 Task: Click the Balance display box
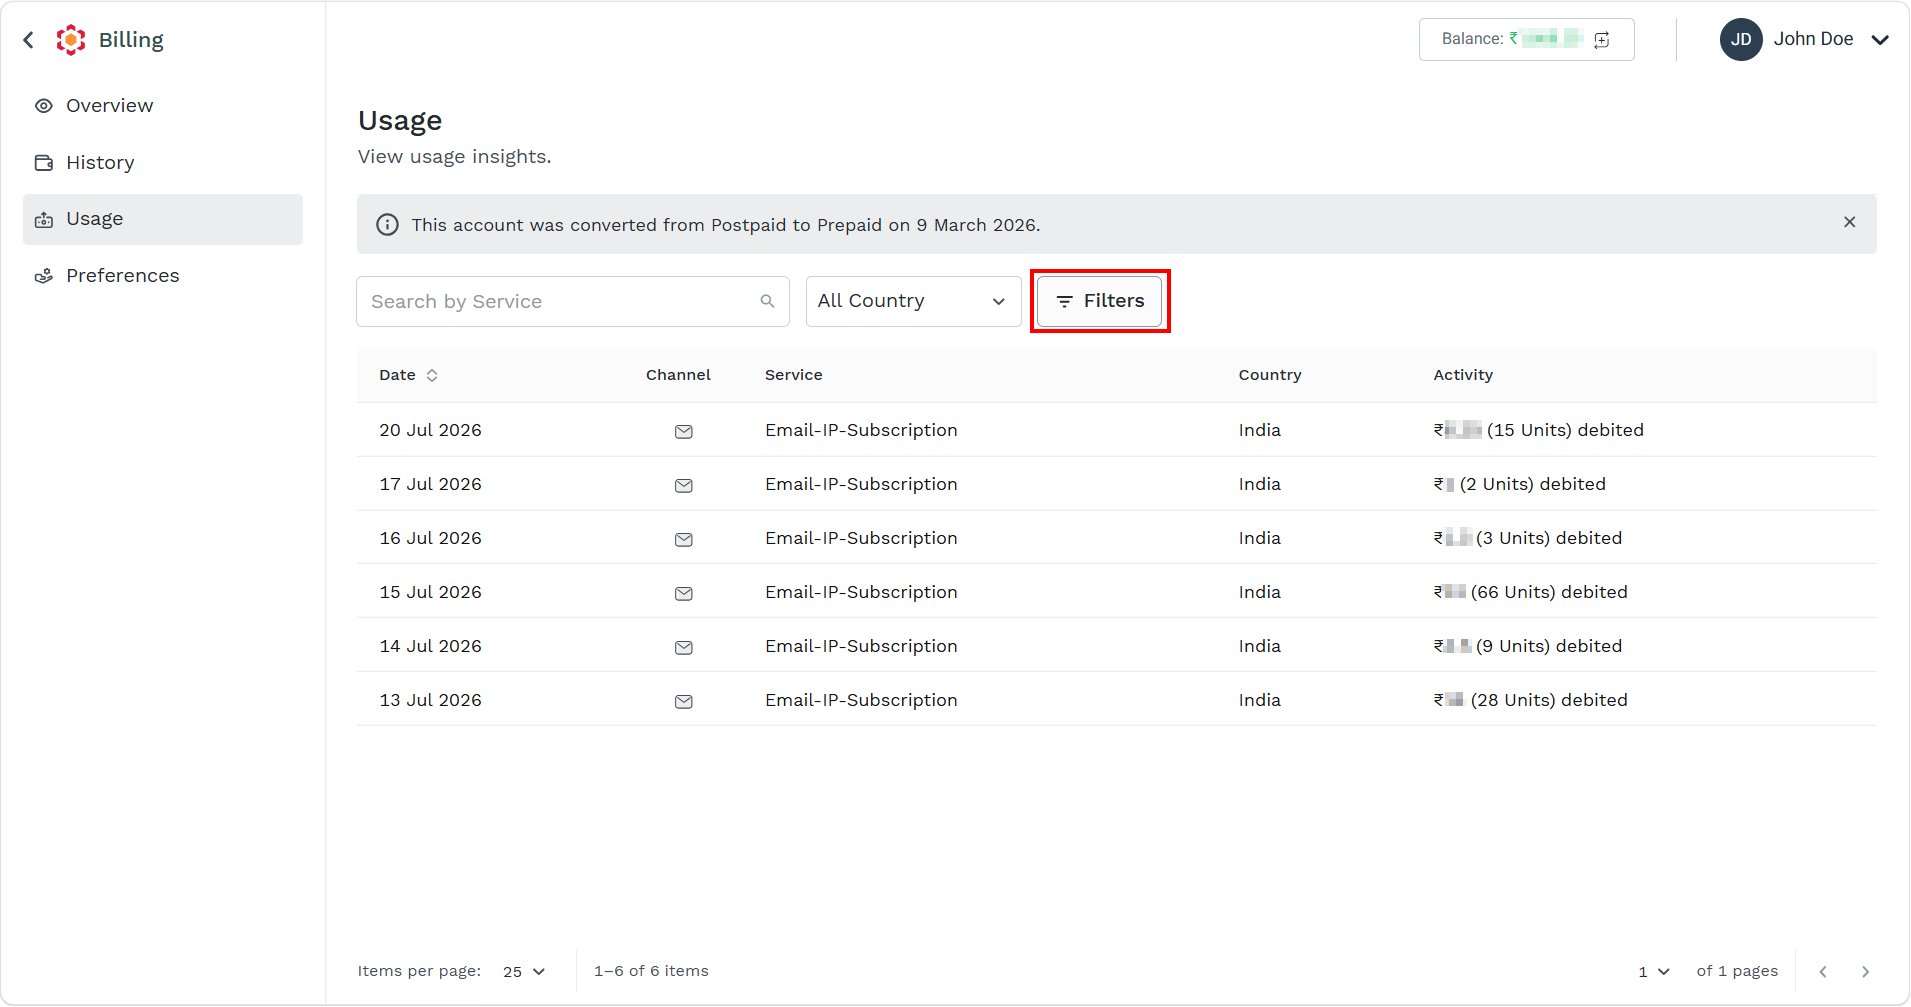coord(1526,40)
